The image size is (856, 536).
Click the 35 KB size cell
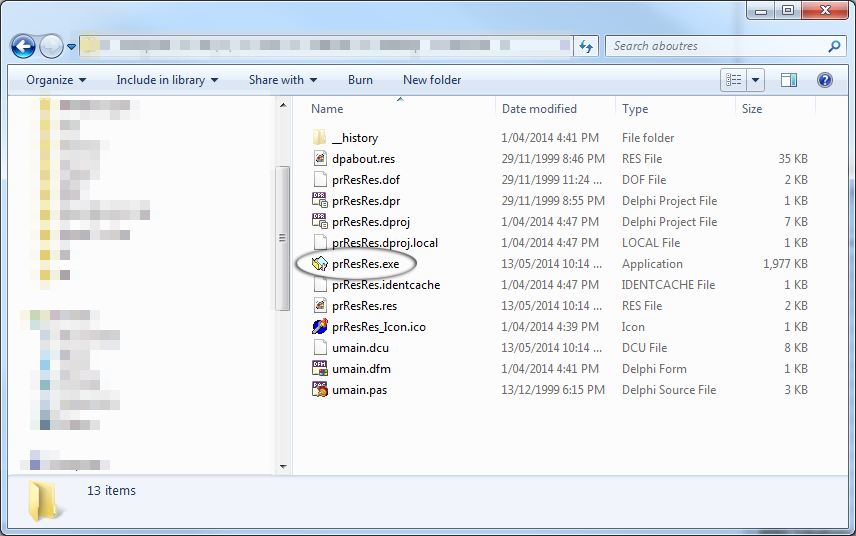tap(793, 158)
